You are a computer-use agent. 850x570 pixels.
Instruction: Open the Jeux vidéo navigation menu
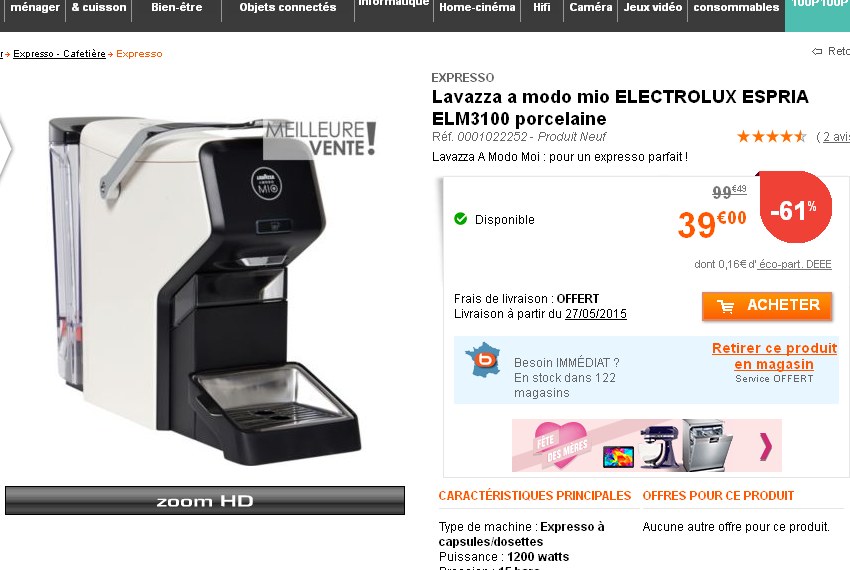point(653,8)
